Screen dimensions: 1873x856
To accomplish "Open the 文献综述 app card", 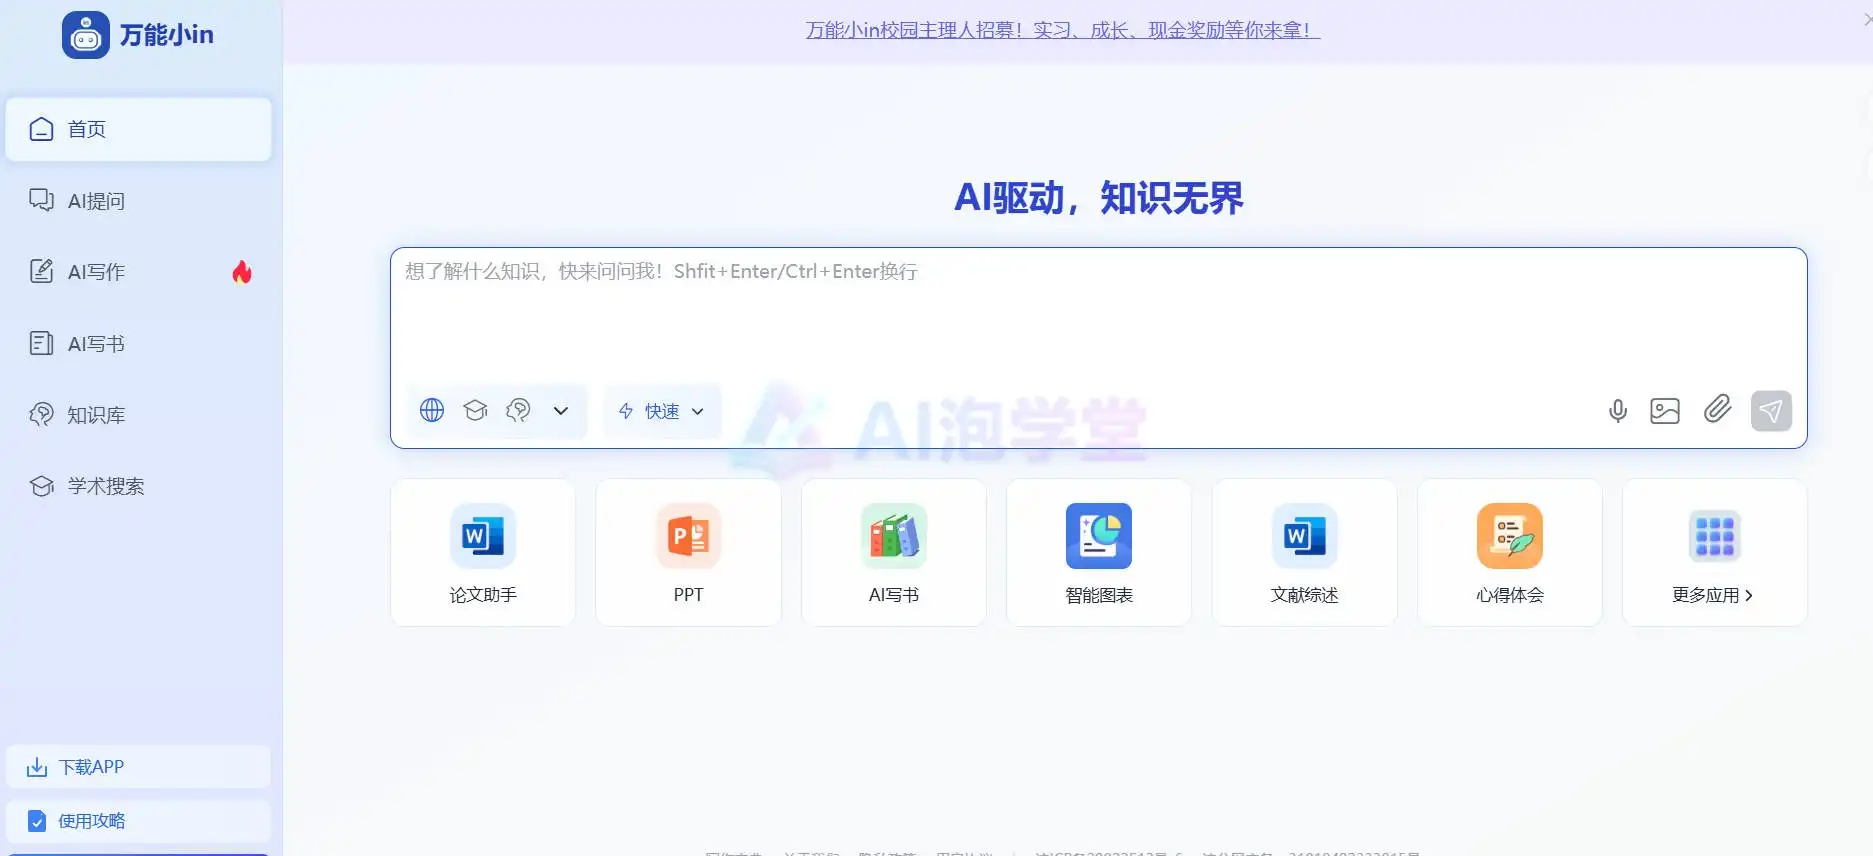I will [x=1305, y=552].
